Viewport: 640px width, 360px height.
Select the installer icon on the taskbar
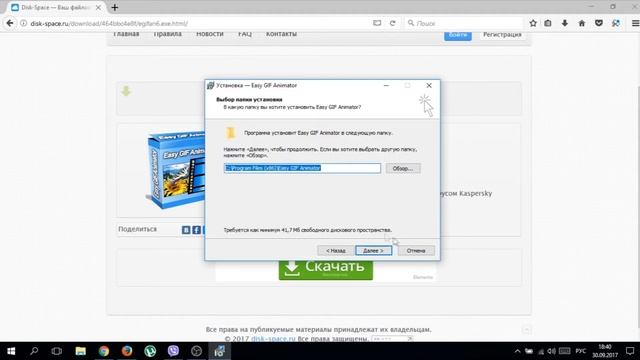[x=220, y=351]
